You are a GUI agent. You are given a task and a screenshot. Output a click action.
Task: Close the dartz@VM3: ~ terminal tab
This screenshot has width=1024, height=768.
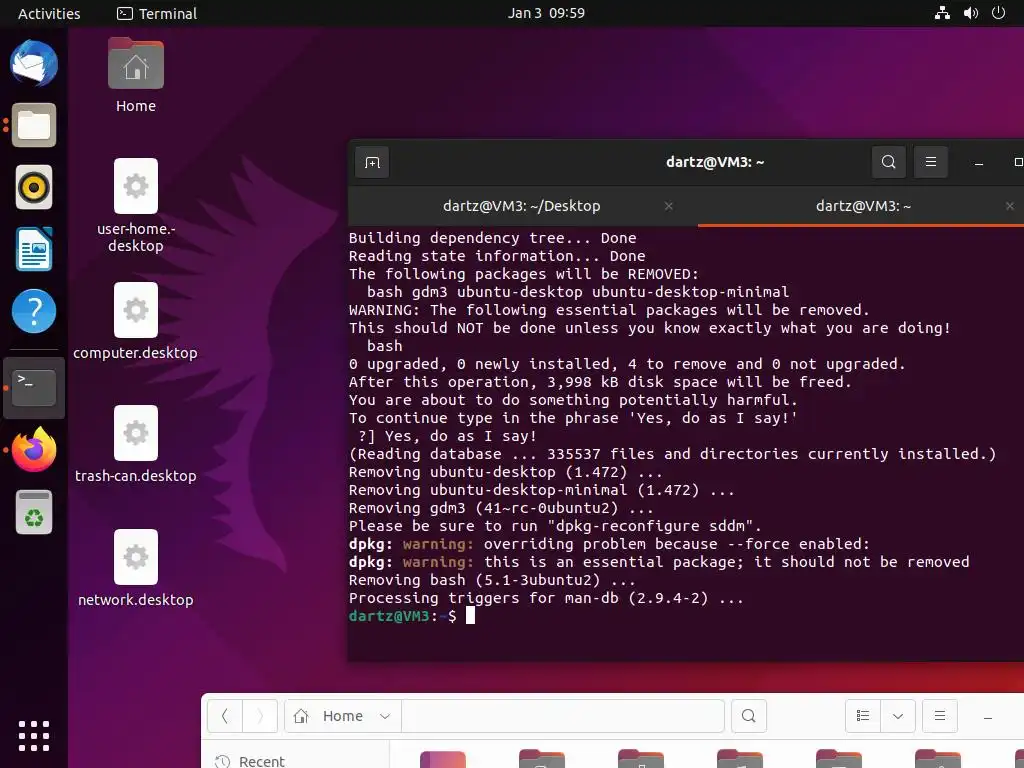point(1010,206)
